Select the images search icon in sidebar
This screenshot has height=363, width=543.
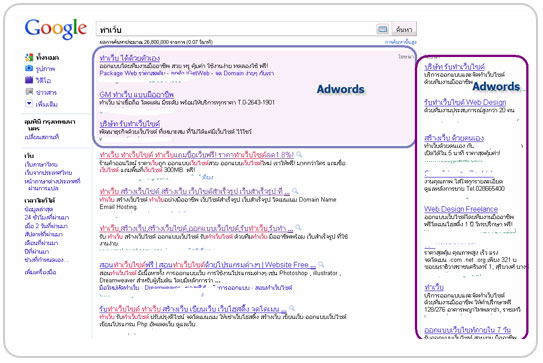coord(29,69)
